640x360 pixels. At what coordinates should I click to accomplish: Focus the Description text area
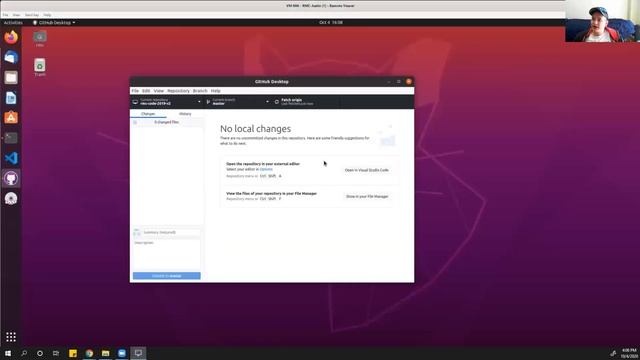[x=167, y=255]
